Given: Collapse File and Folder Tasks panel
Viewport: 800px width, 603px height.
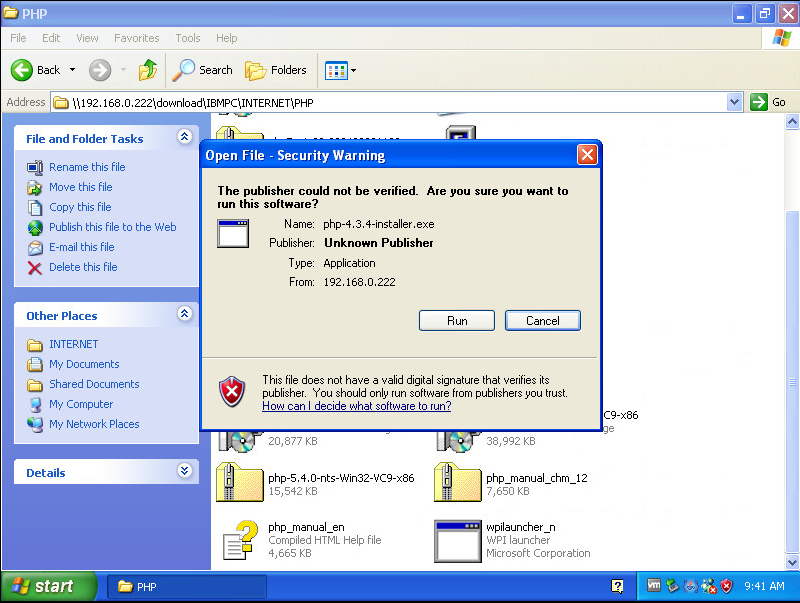Looking at the screenshot, I should point(184,137).
